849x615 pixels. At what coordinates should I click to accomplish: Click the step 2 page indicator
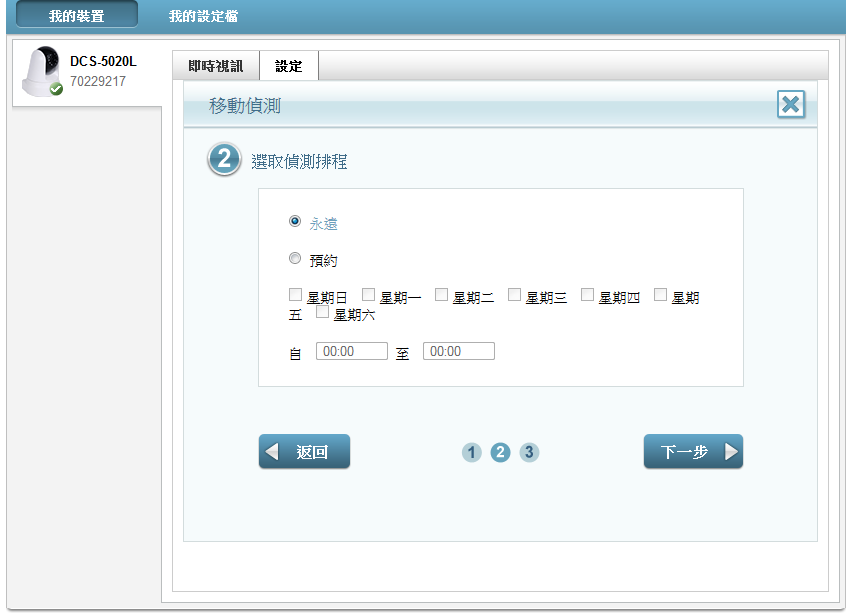coord(500,452)
